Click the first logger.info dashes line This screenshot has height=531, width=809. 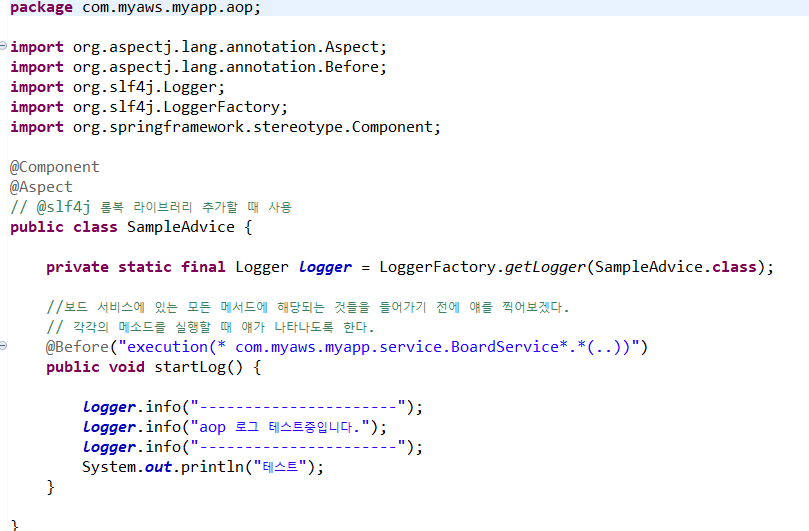[x=253, y=407]
